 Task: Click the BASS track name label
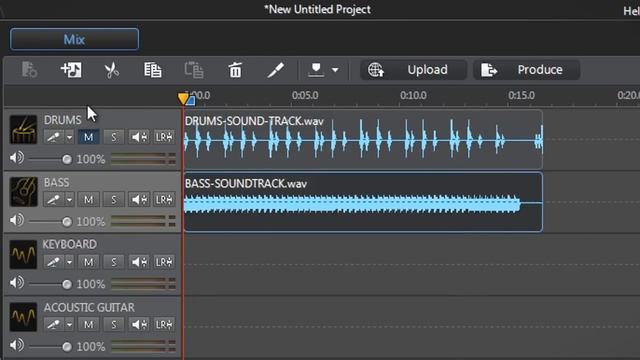point(56,182)
